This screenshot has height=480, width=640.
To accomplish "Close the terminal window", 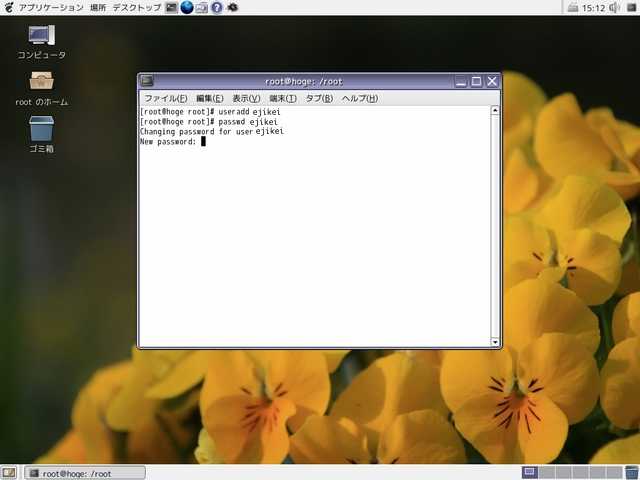I will 492,81.
